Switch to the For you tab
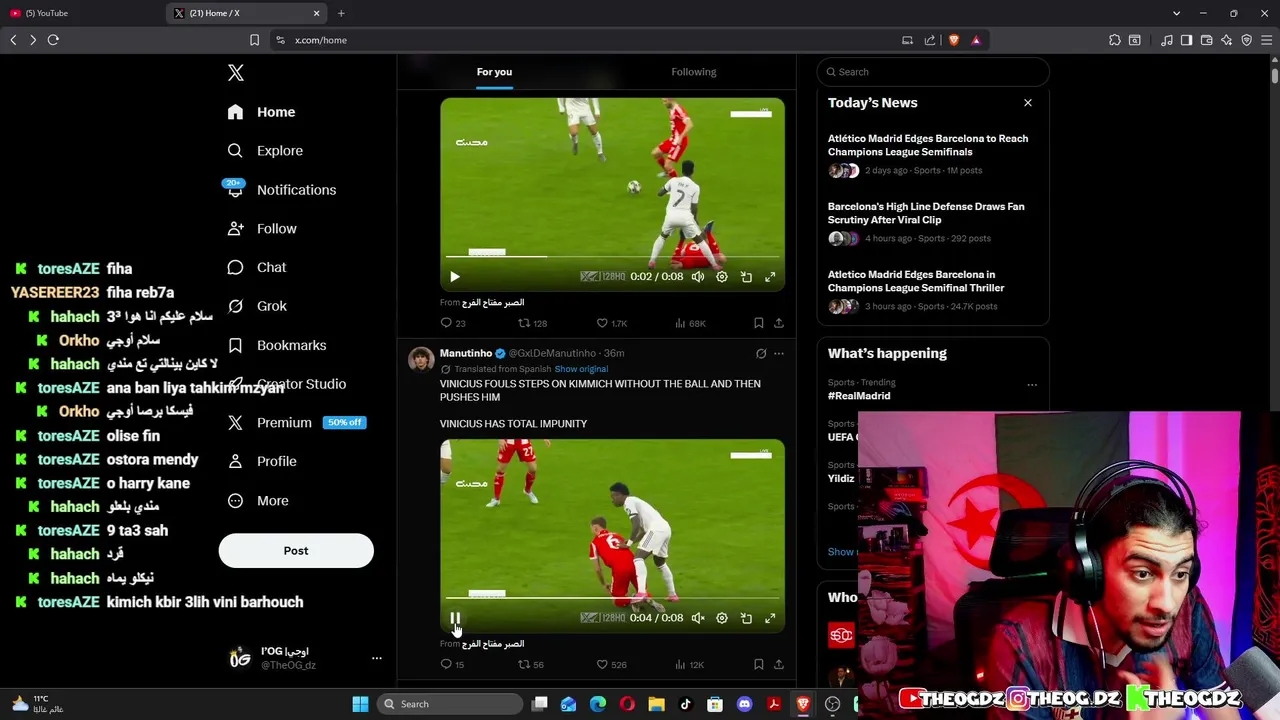 (x=494, y=72)
